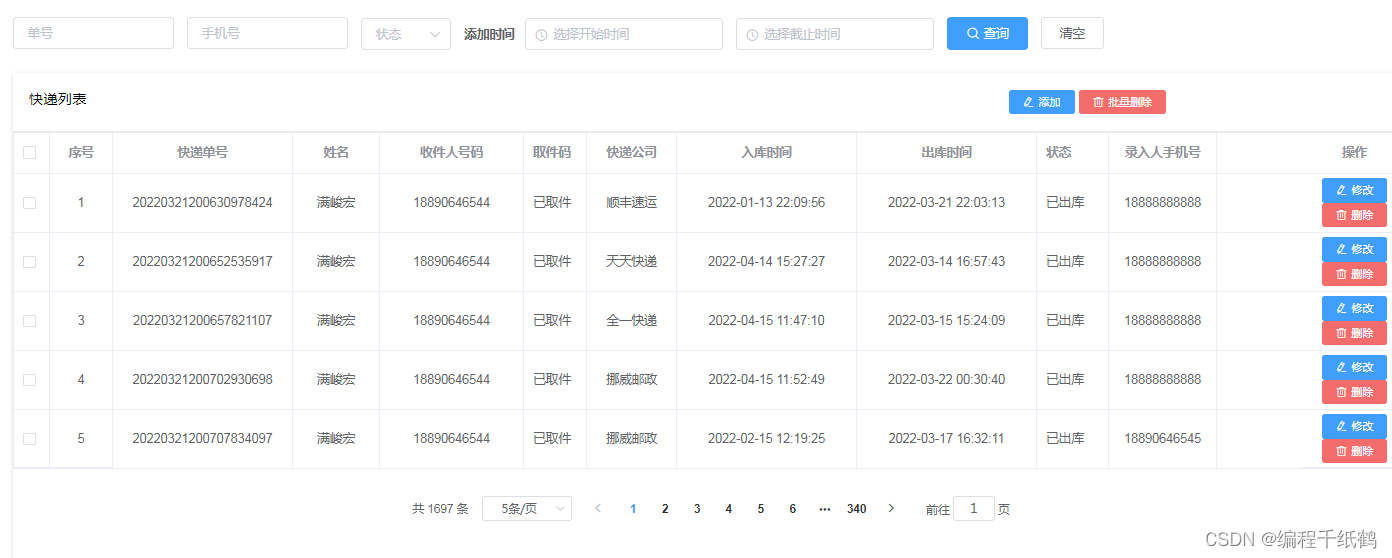Go to last page 340
The height and width of the screenshot is (558, 1392).
tap(857, 509)
